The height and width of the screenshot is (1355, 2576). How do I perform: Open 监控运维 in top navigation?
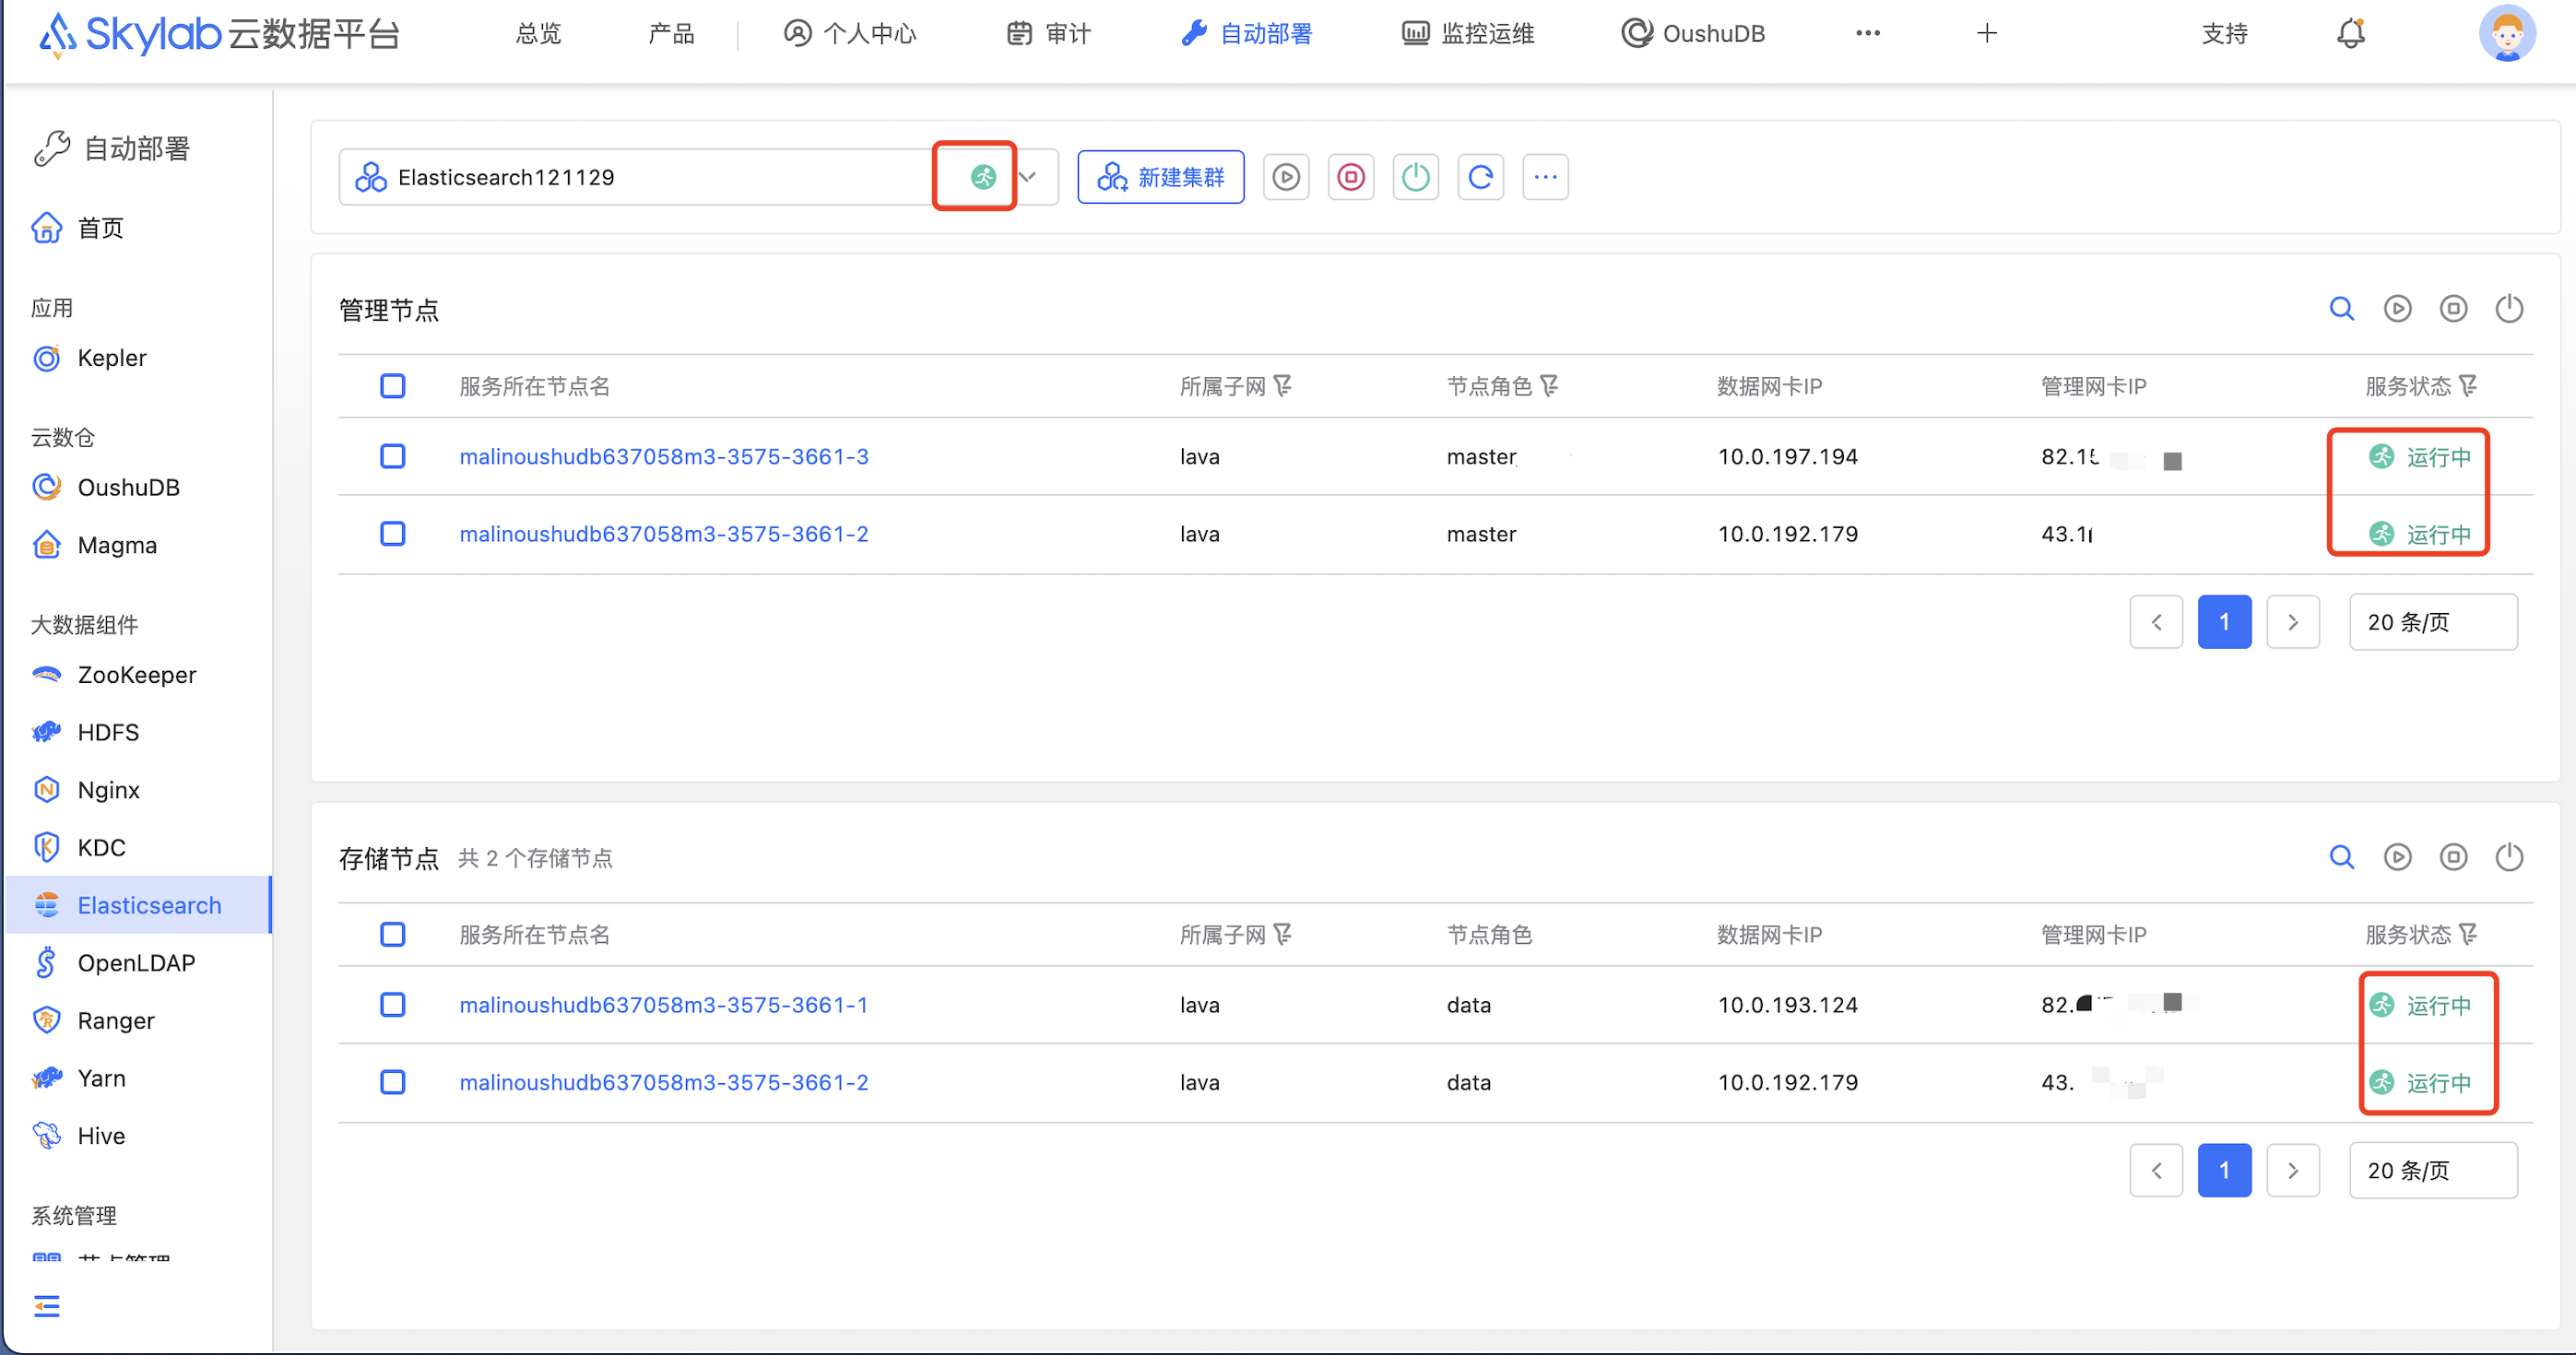tap(1468, 34)
